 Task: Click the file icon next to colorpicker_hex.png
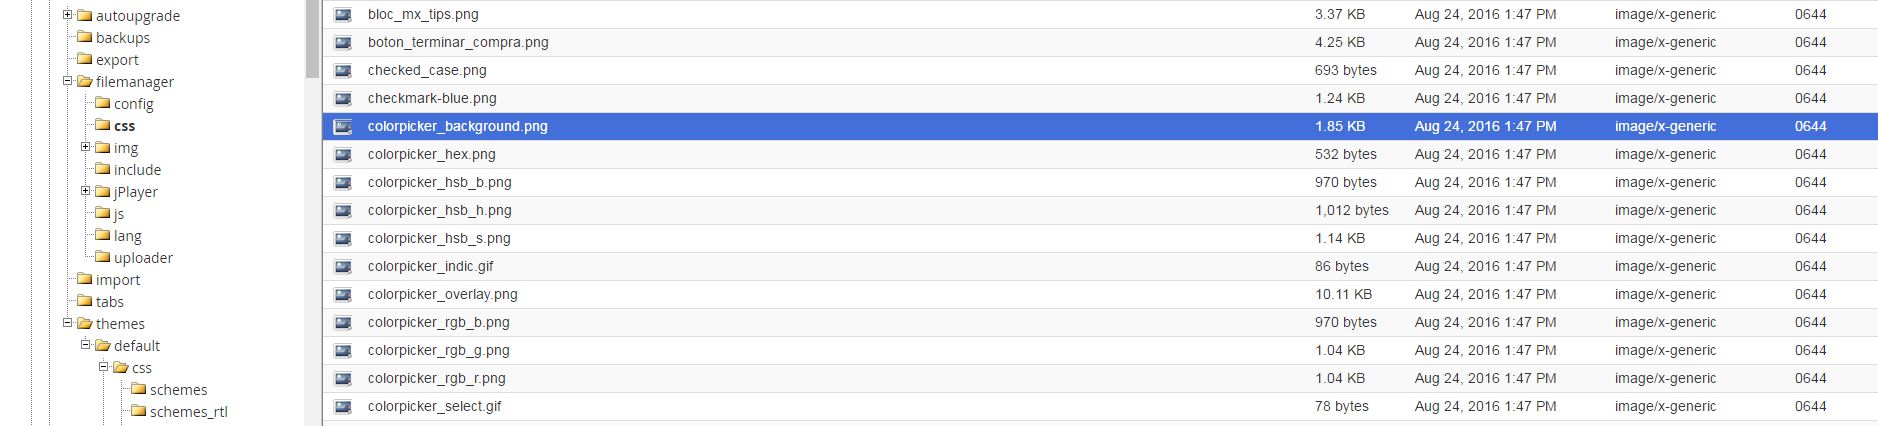tap(343, 154)
